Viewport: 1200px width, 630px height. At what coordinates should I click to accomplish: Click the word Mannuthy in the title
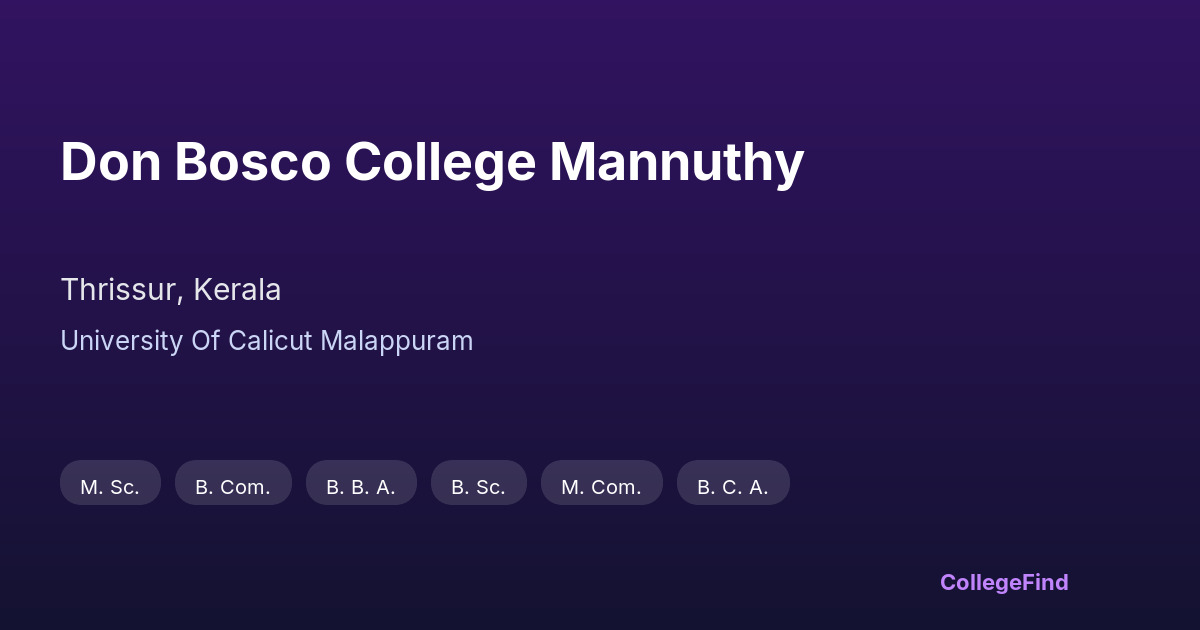click(x=676, y=162)
